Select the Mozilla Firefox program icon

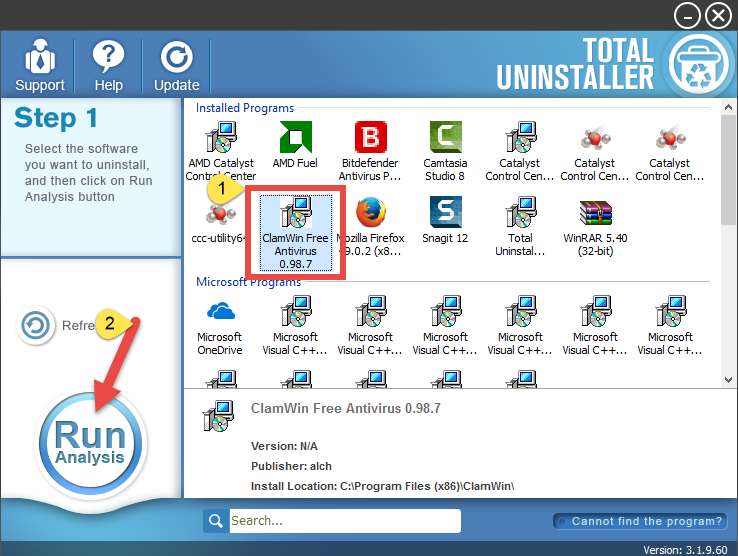(x=371, y=226)
